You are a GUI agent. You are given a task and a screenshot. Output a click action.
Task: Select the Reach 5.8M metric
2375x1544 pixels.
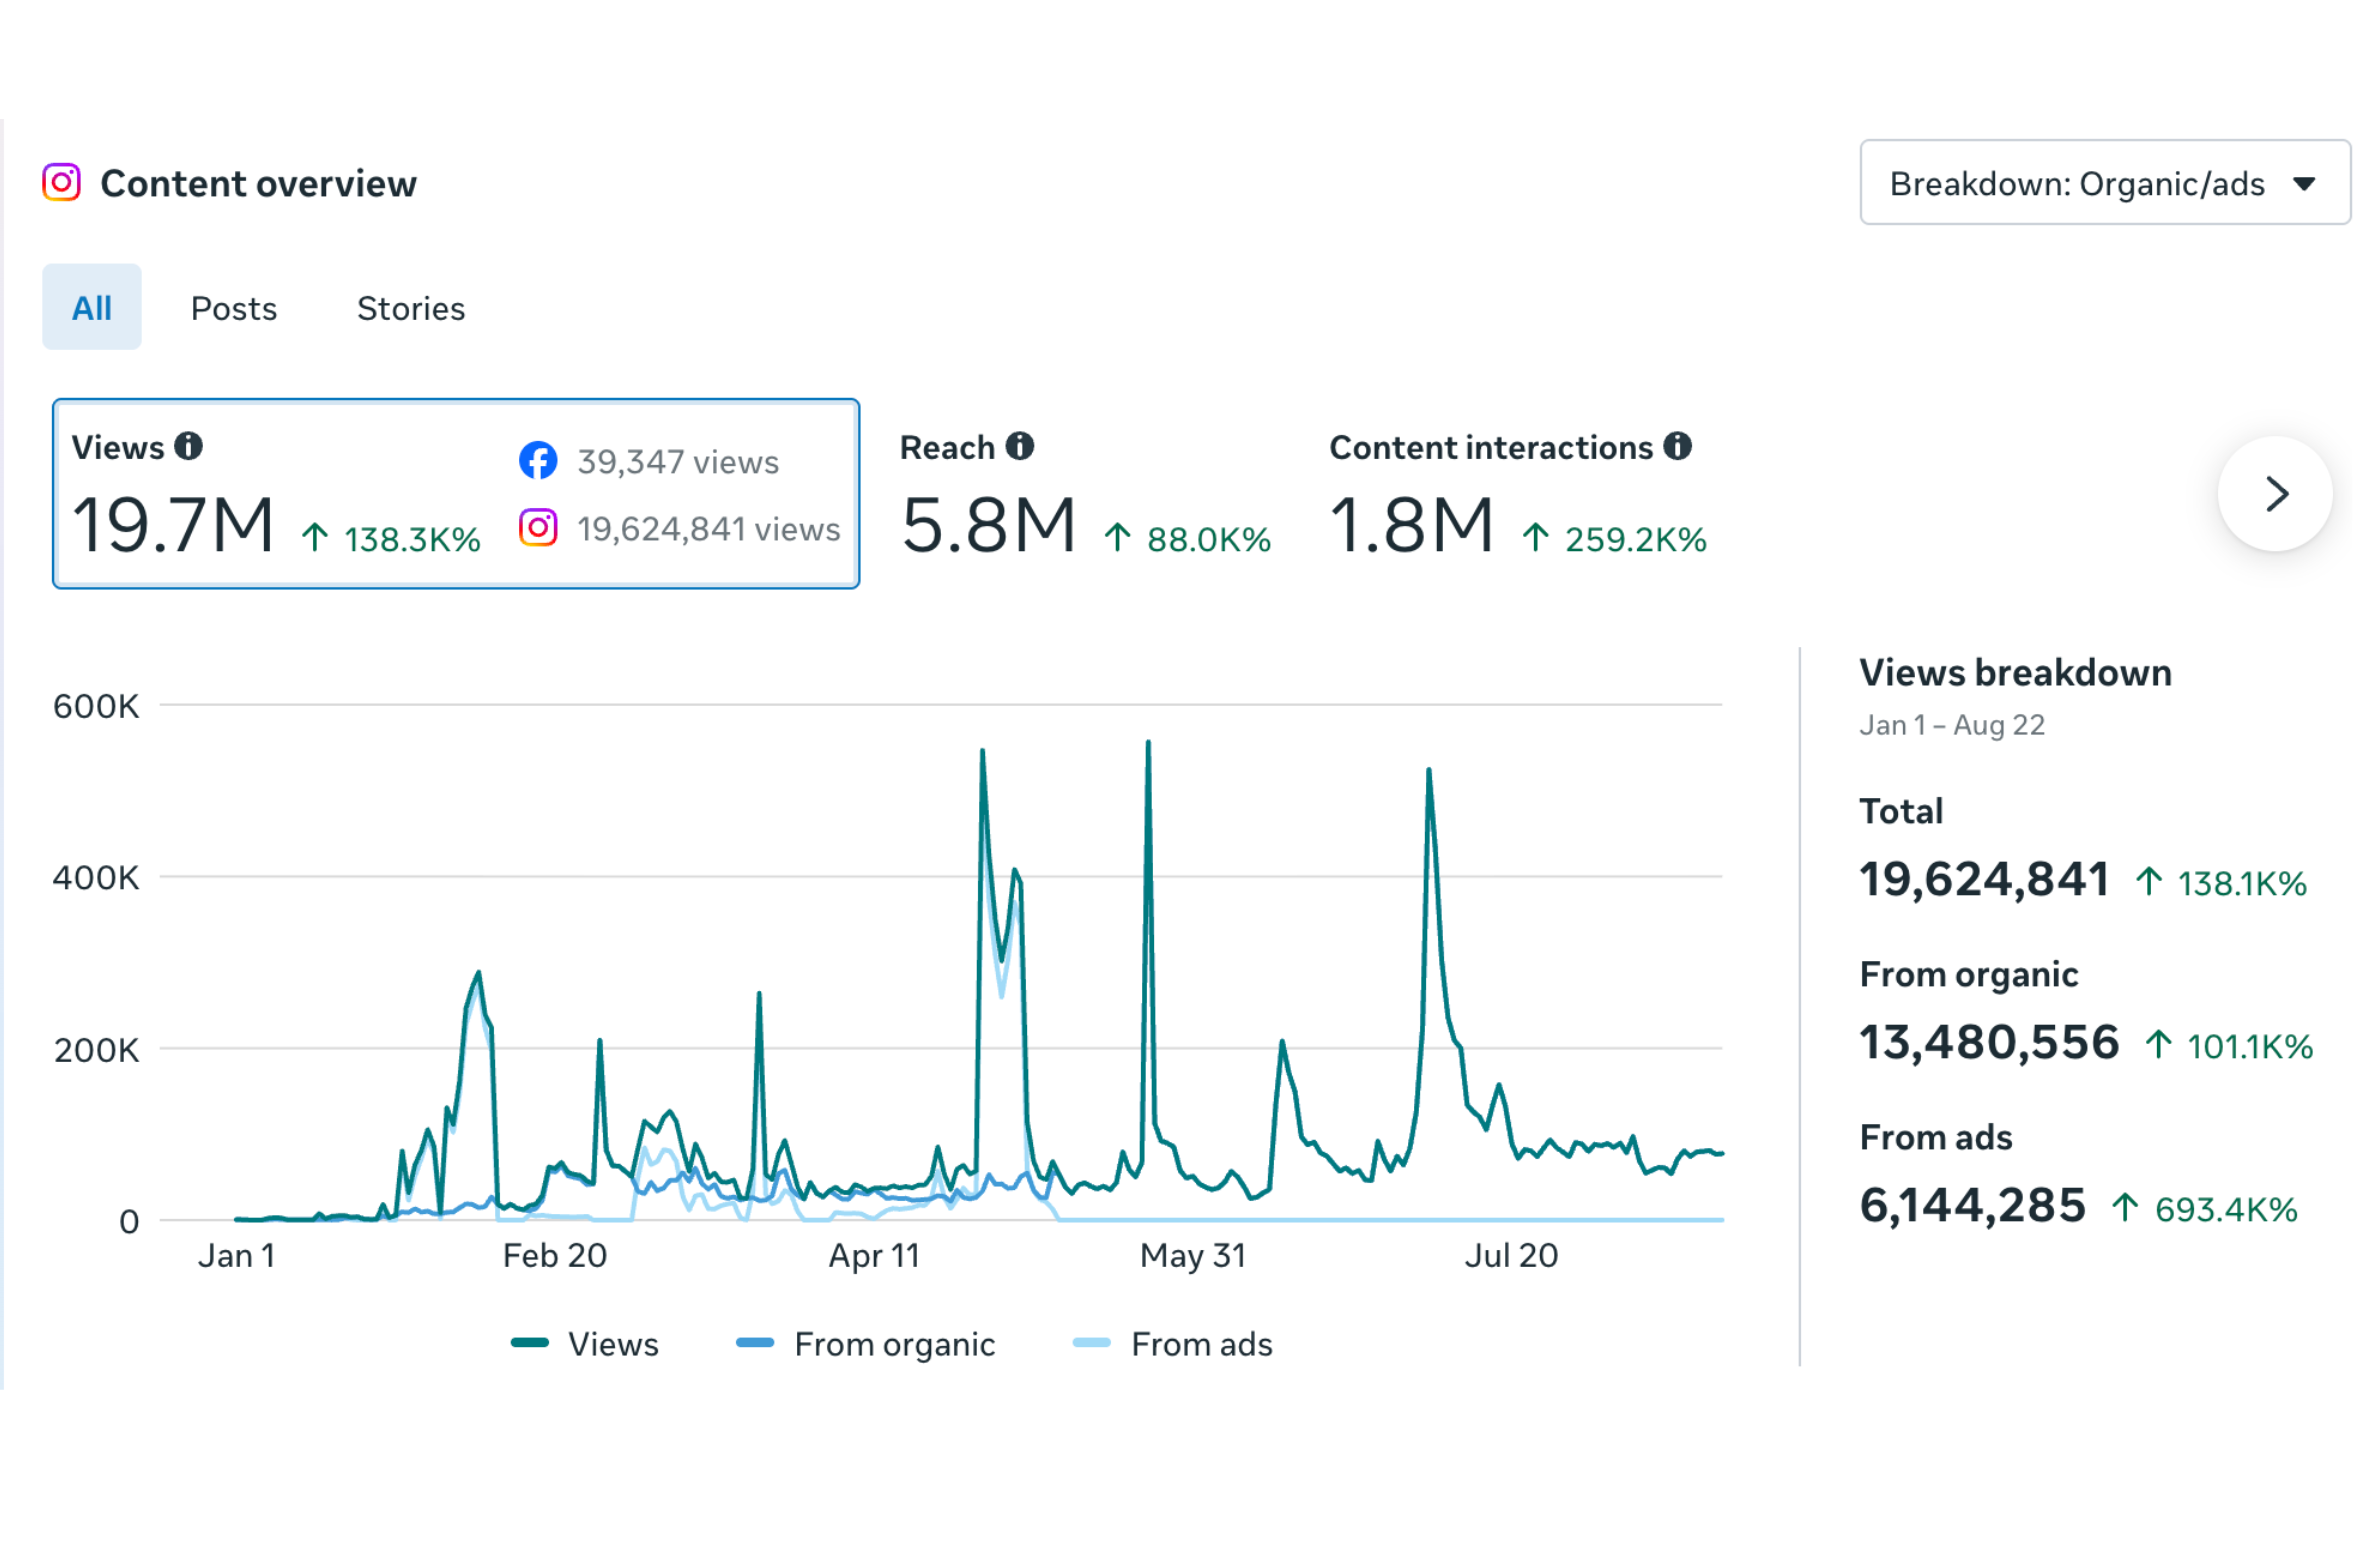click(1085, 494)
